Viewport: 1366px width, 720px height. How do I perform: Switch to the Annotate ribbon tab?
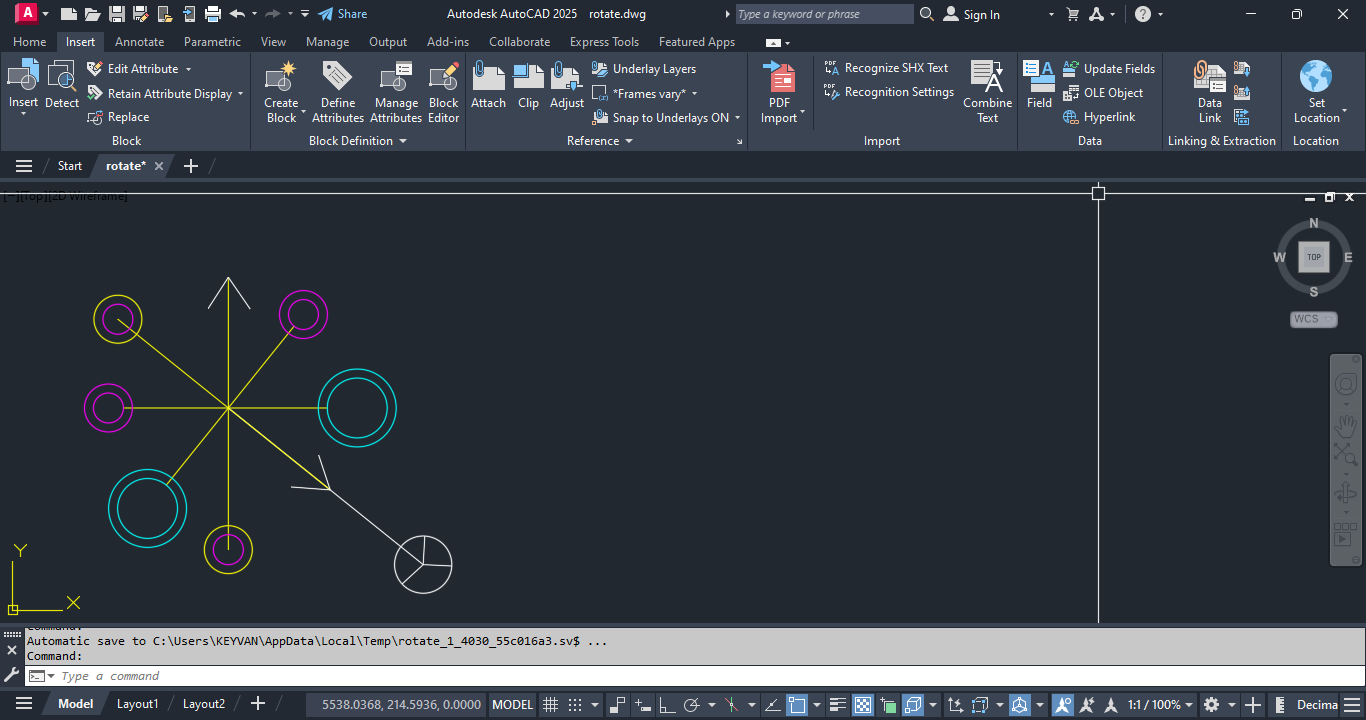coord(139,42)
